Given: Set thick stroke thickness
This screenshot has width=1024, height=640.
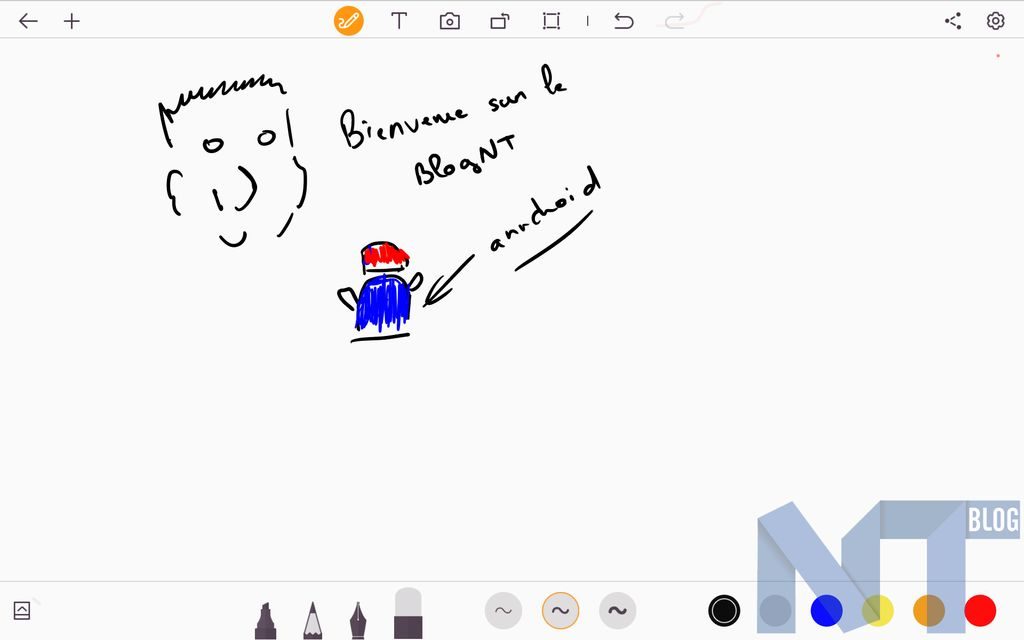Looking at the screenshot, I should point(618,611).
